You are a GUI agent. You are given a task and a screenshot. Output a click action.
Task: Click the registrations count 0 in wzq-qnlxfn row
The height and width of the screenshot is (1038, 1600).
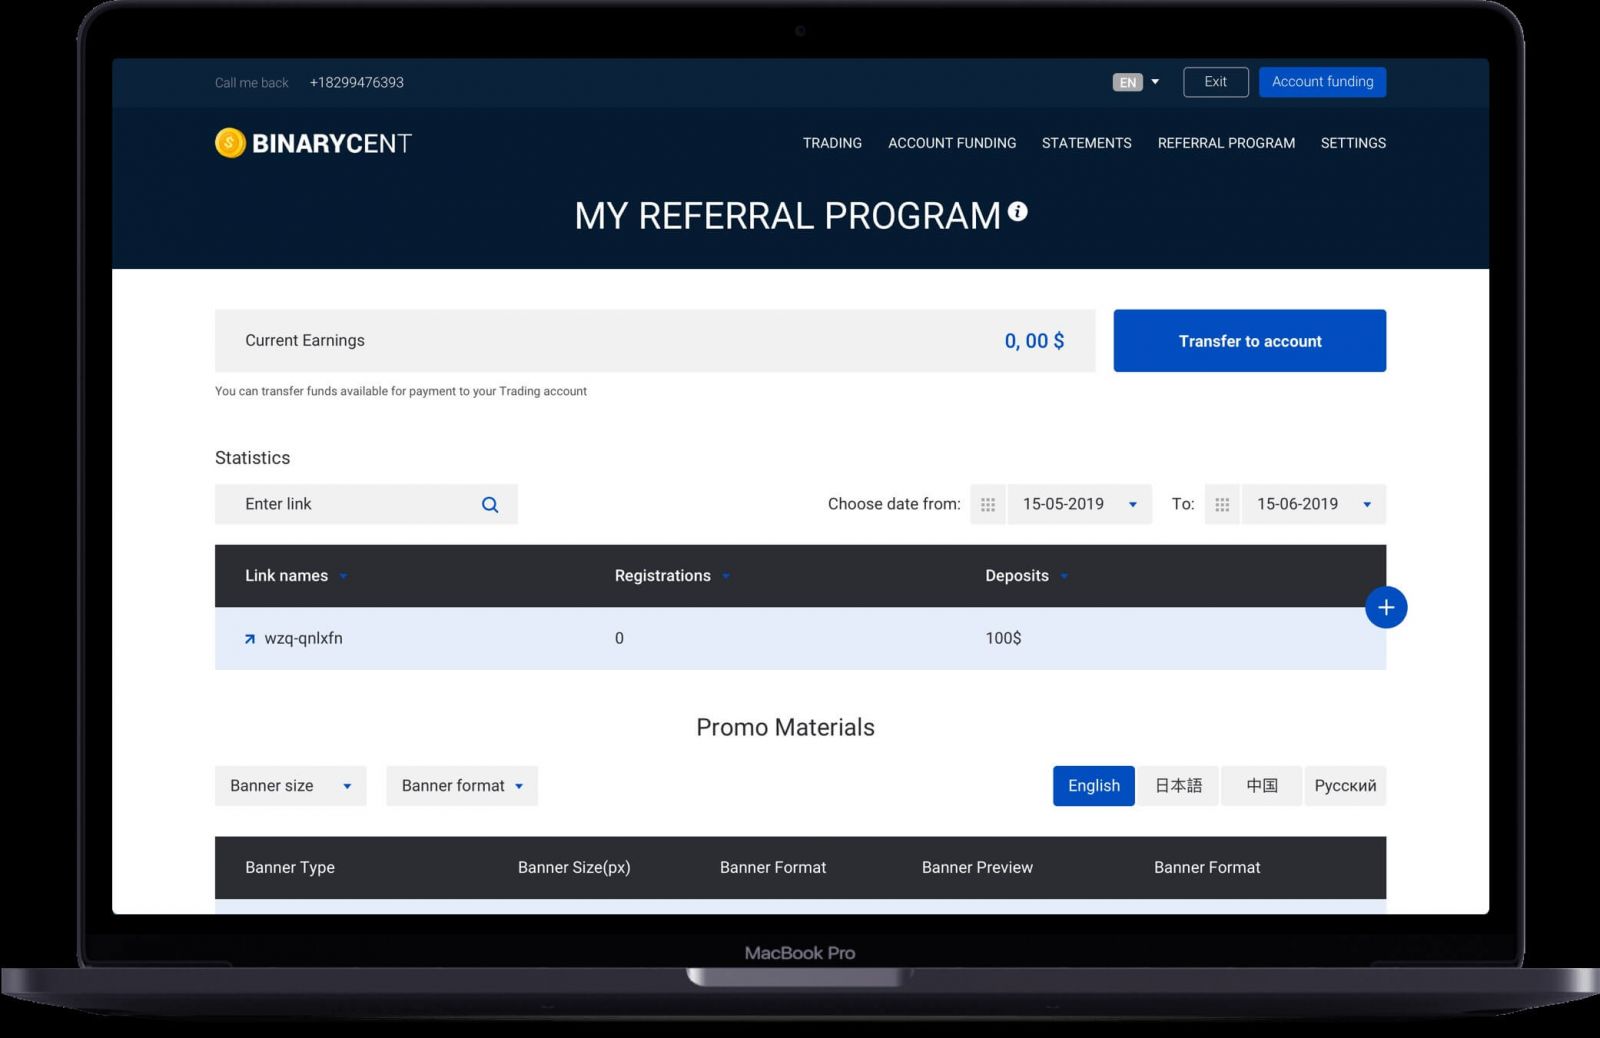click(x=619, y=639)
